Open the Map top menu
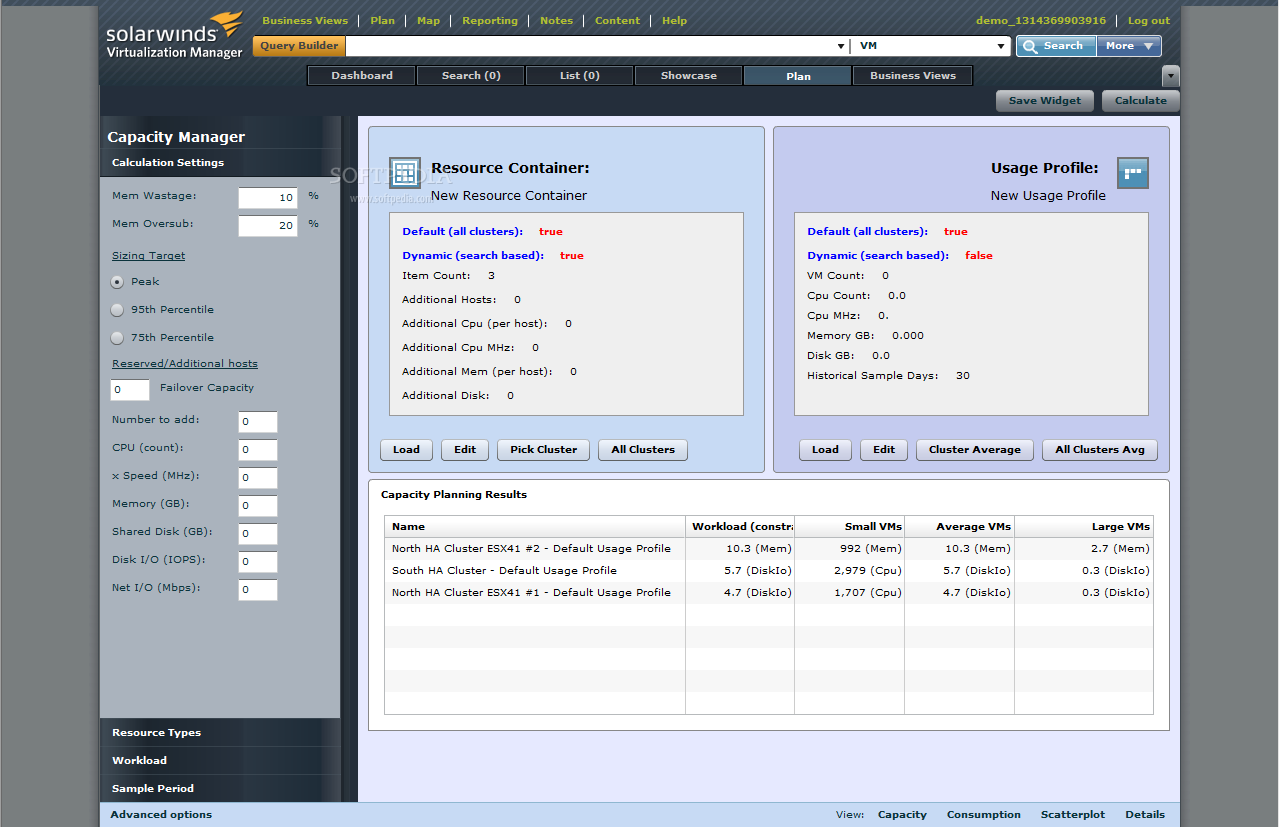The height and width of the screenshot is (827, 1279). [428, 21]
